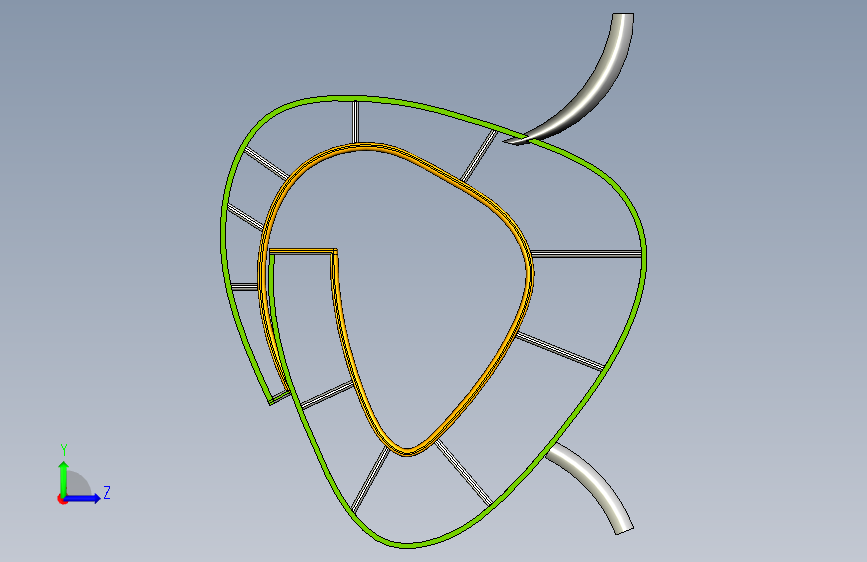Select the vertical spoke at the model's top

pyautogui.click(x=356, y=122)
